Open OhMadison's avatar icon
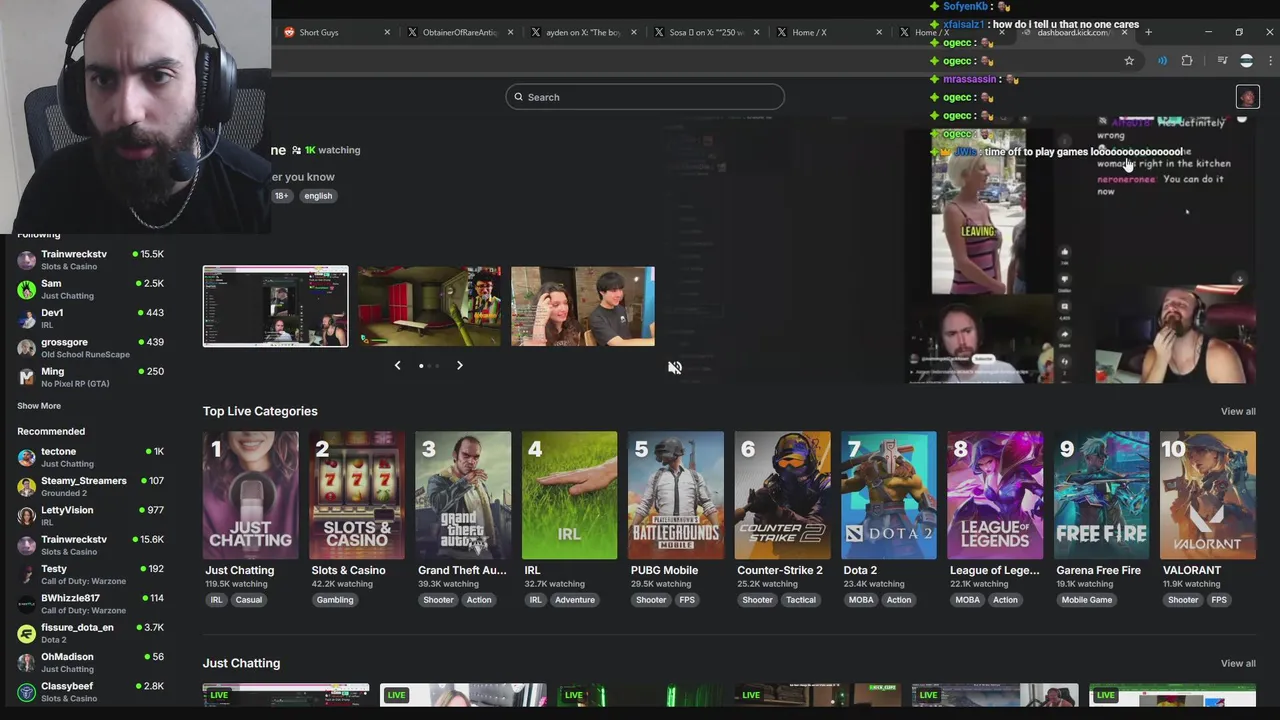The width and height of the screenshot is (1280, 720). (x=26, y=663)
